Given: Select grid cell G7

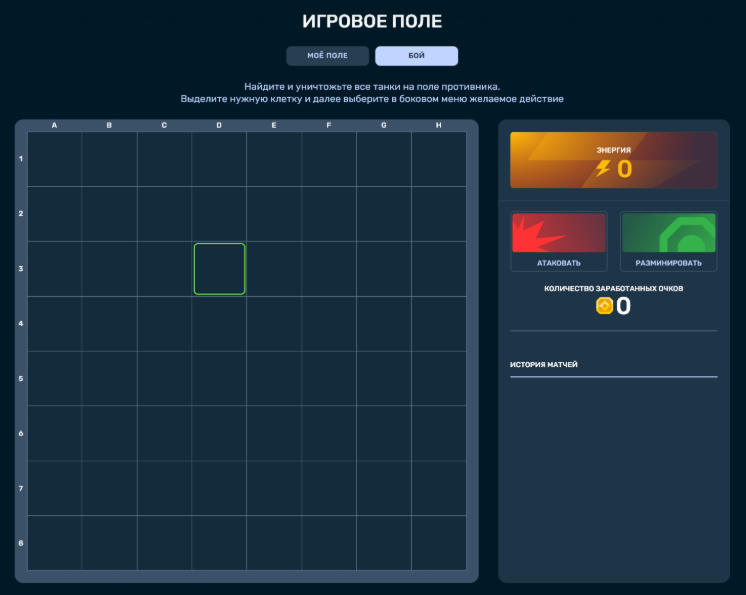Looking at the screenshot, I should (x=383, y=488).
